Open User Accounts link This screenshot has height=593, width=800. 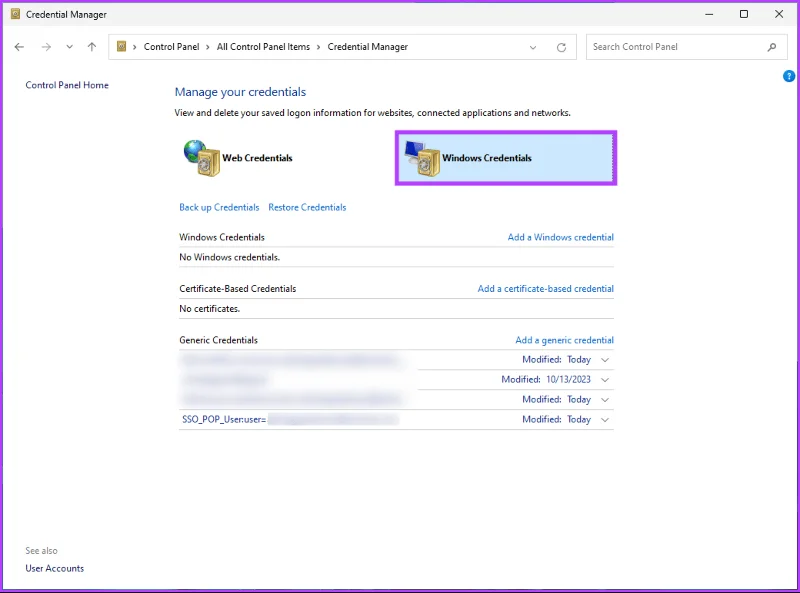click(x=55, y=569)
